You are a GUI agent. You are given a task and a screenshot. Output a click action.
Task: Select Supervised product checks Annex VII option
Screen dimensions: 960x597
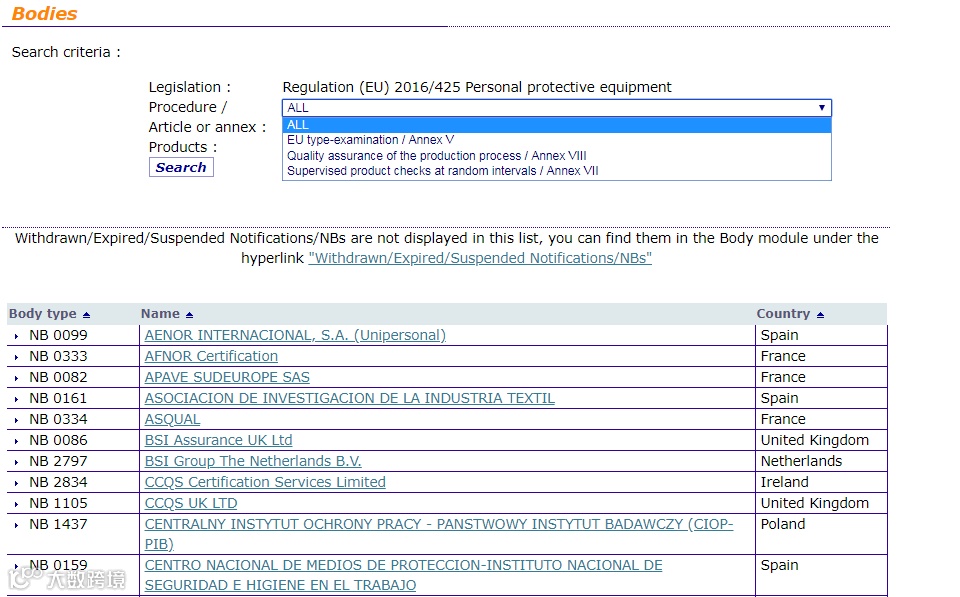[557, 171]
